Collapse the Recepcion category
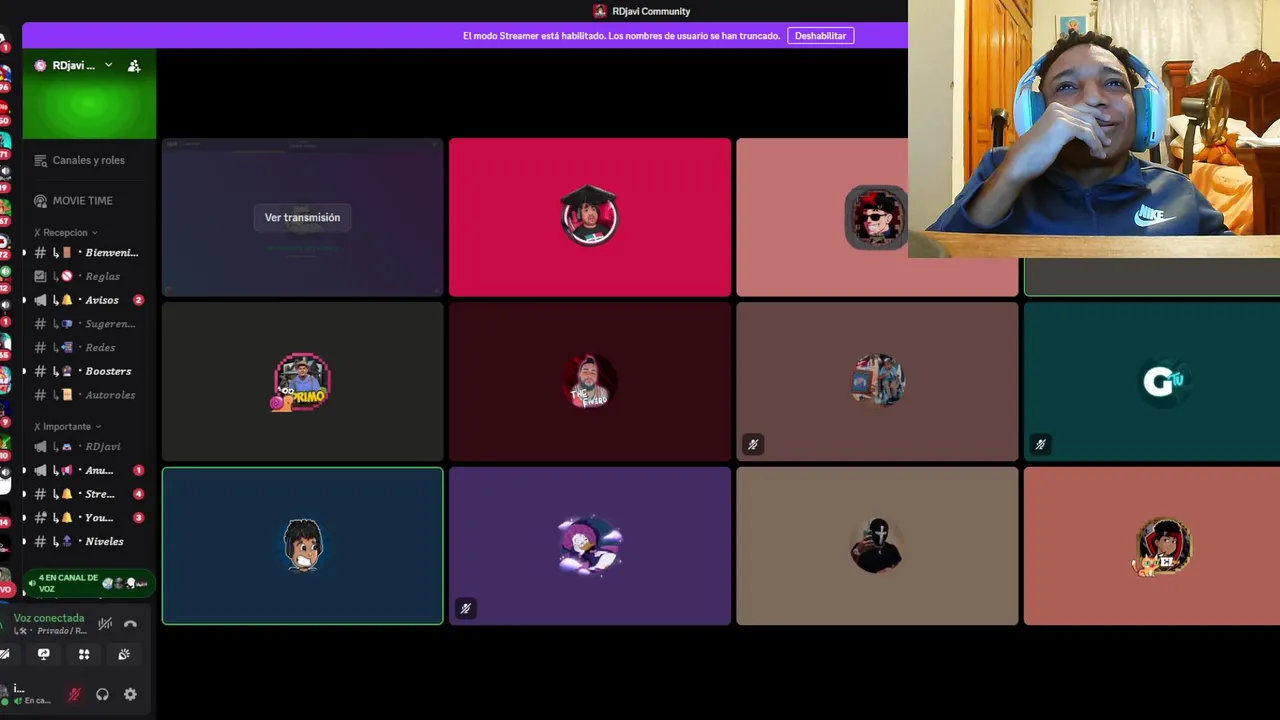Screen dimensions: 1280x720 pos(66,232)
